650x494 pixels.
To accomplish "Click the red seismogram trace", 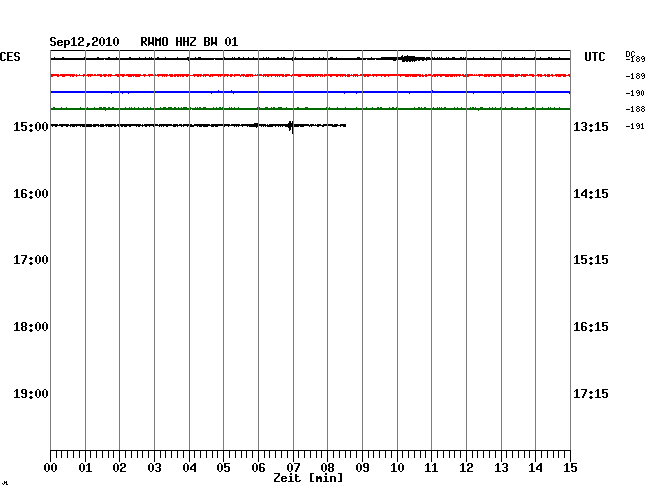I will pos(310,75).
